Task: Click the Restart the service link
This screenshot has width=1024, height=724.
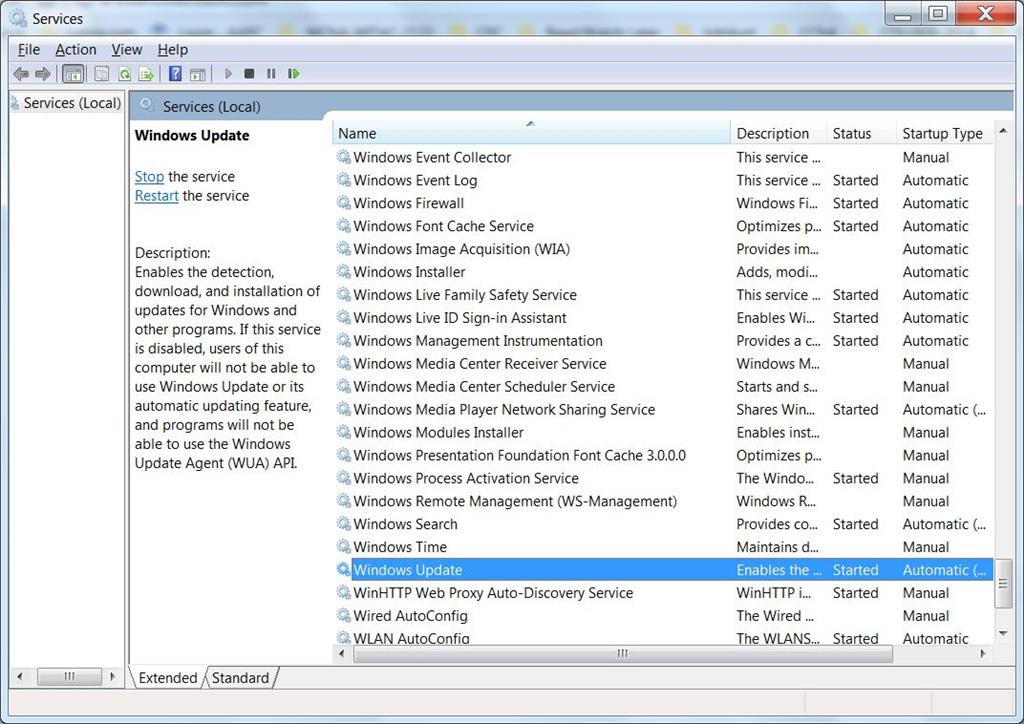Action: click(x=157, y=196)
